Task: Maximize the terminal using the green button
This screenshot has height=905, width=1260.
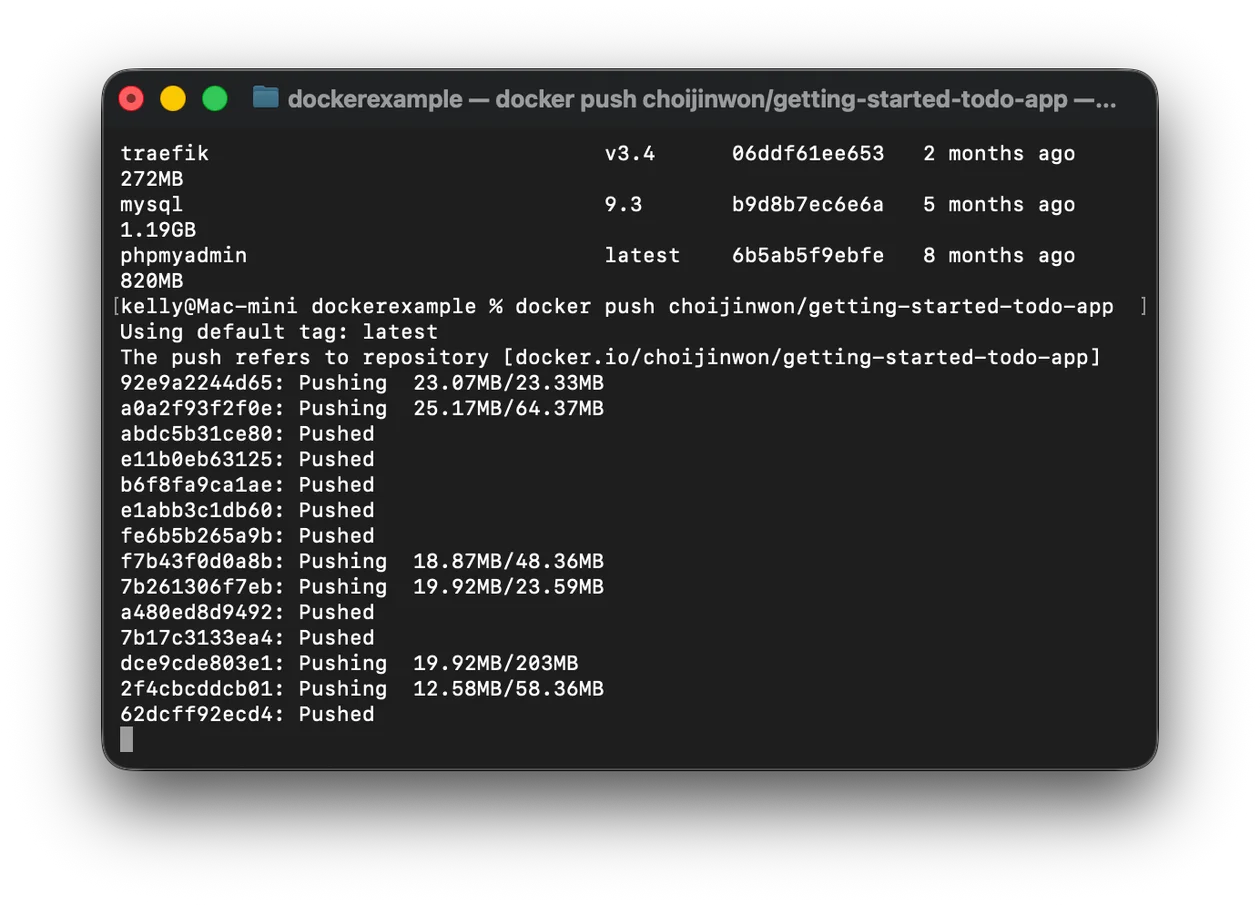Action: pyautogui.click(x=215, y=98)
